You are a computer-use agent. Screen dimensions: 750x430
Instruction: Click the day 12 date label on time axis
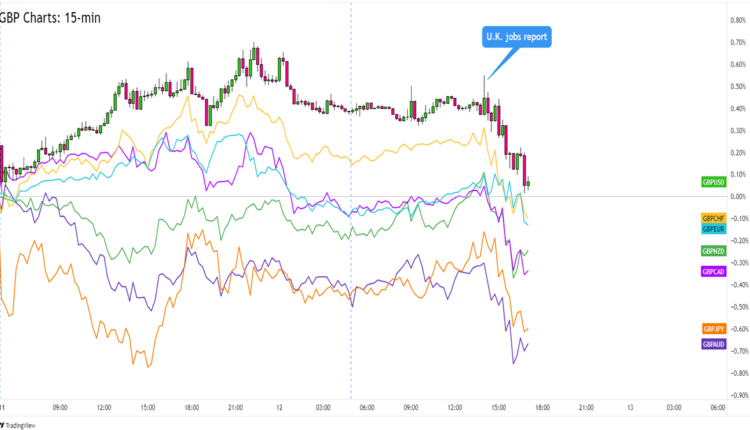point(280,407)
